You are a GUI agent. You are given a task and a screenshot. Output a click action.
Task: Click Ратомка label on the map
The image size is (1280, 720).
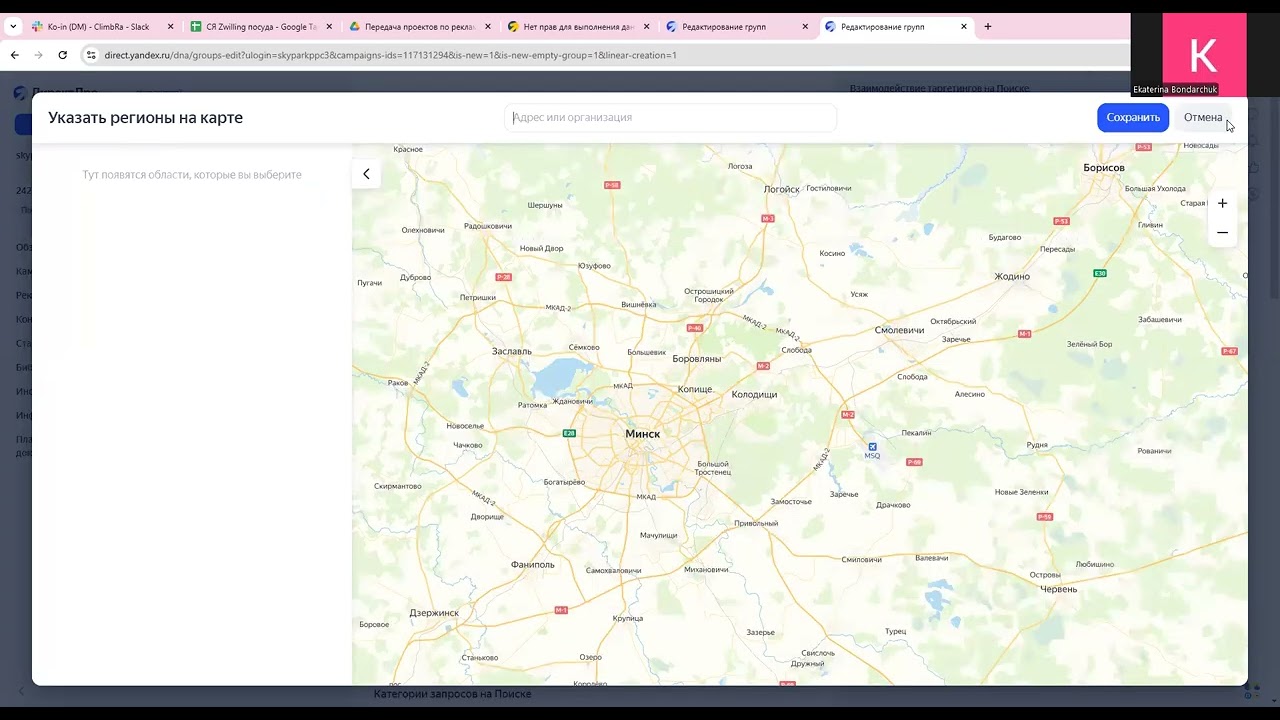pyautogui.click(x=533, y=405)
